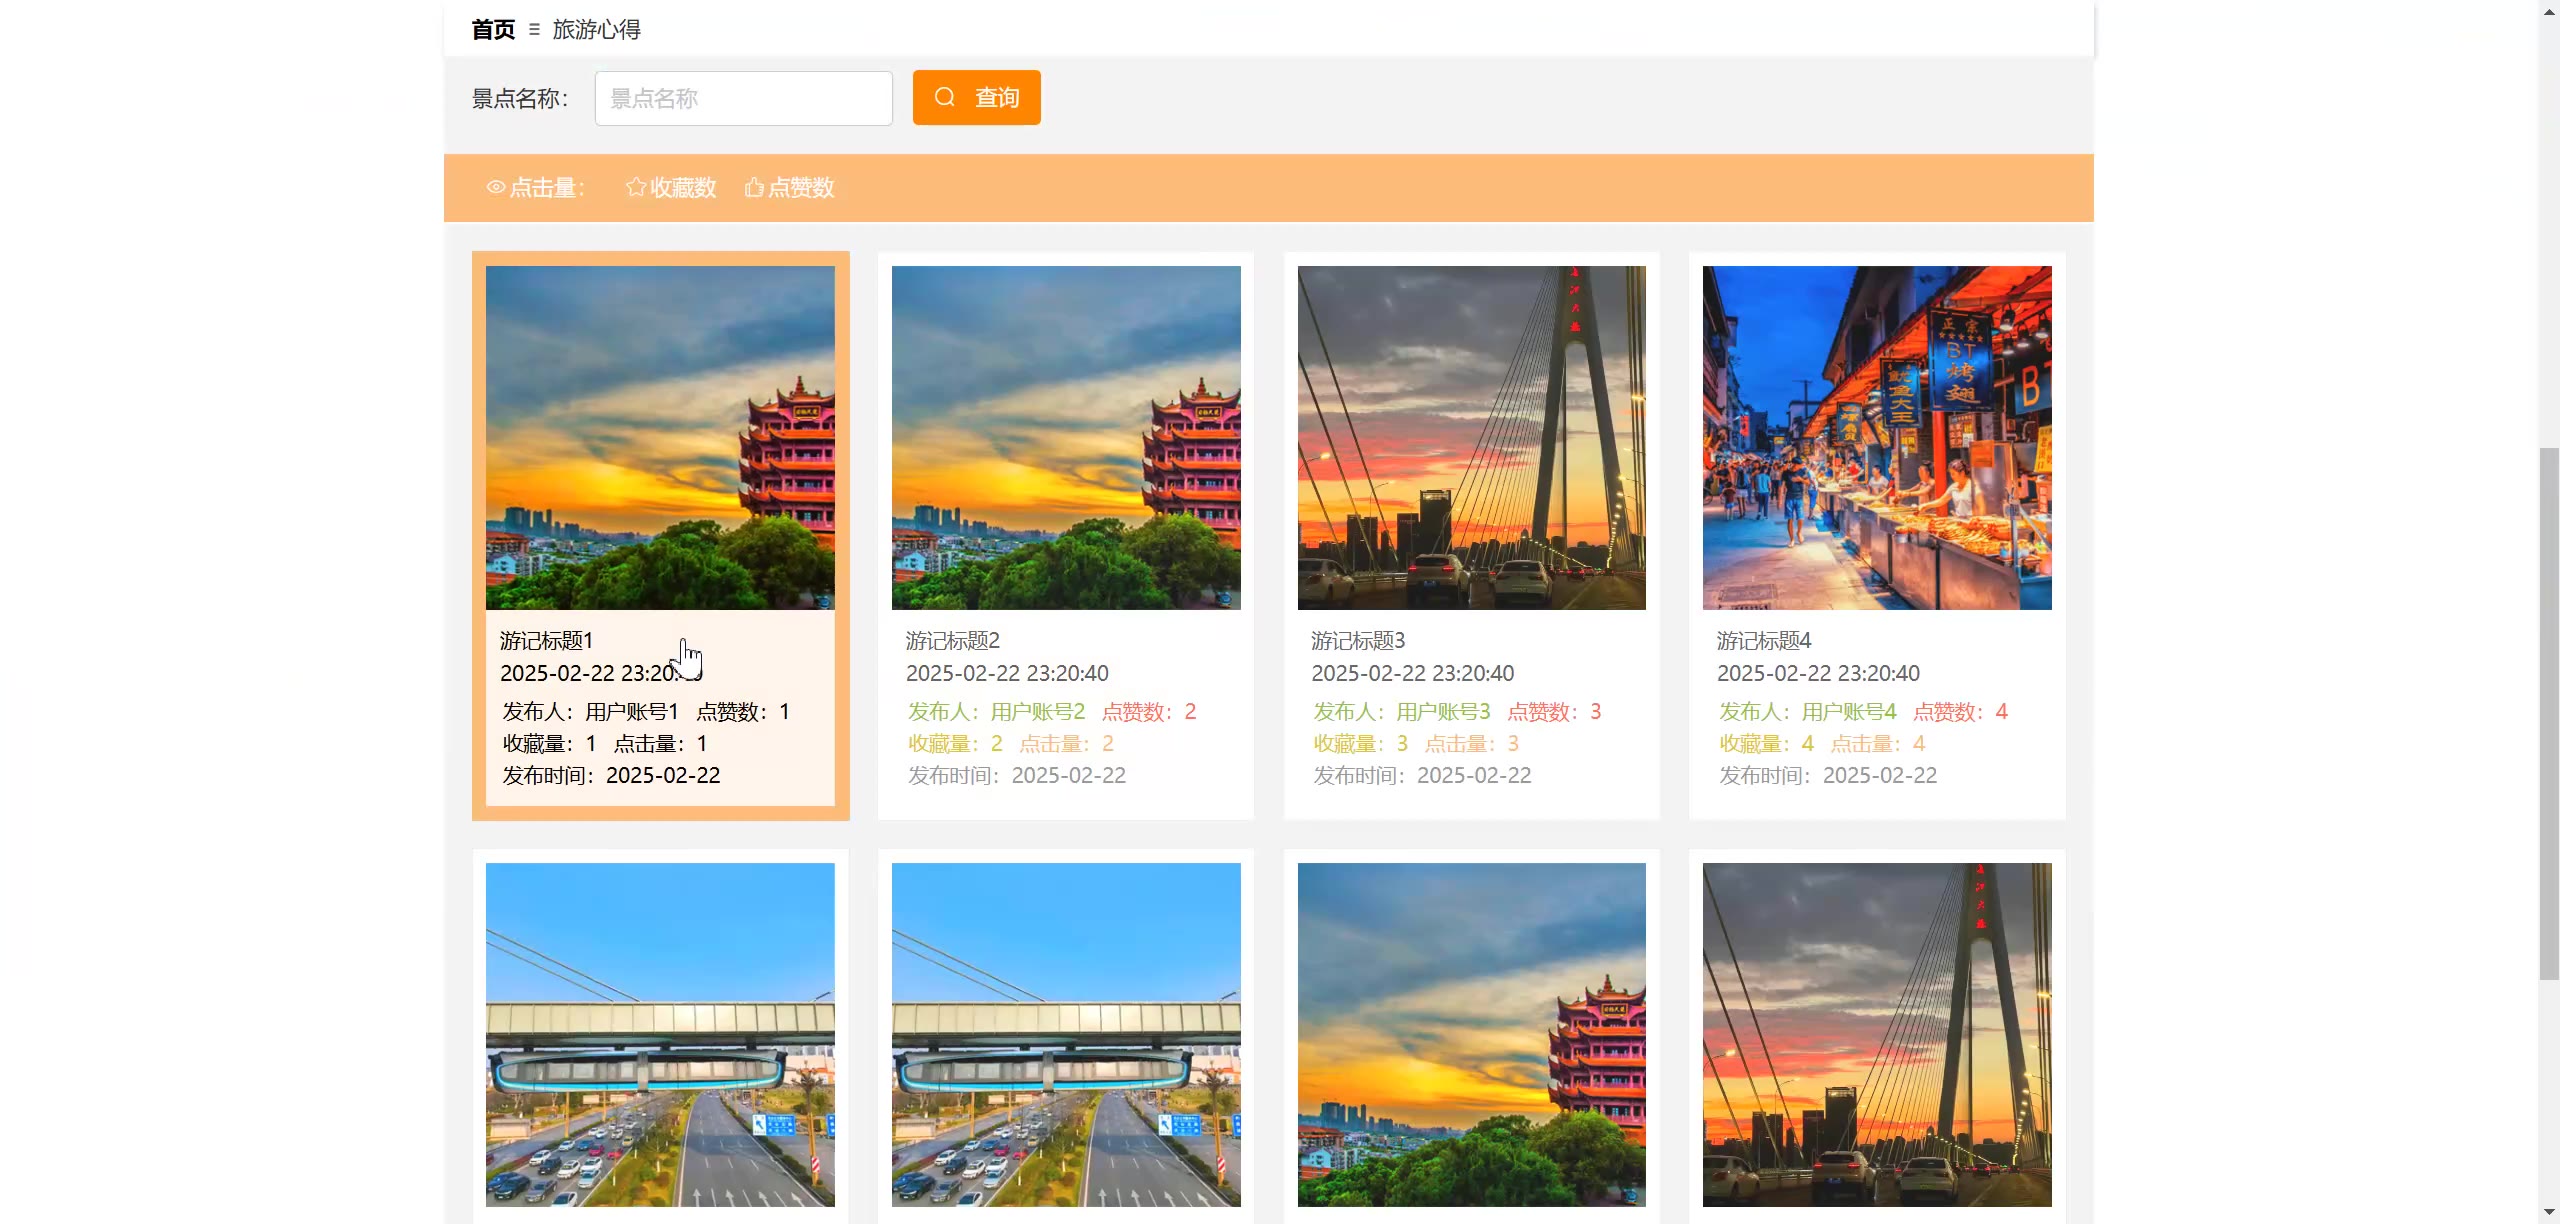The width and height of the screenshot is (2560, 1224).
Task: Open first monorail image in second row
Action: click(660, 1034)
